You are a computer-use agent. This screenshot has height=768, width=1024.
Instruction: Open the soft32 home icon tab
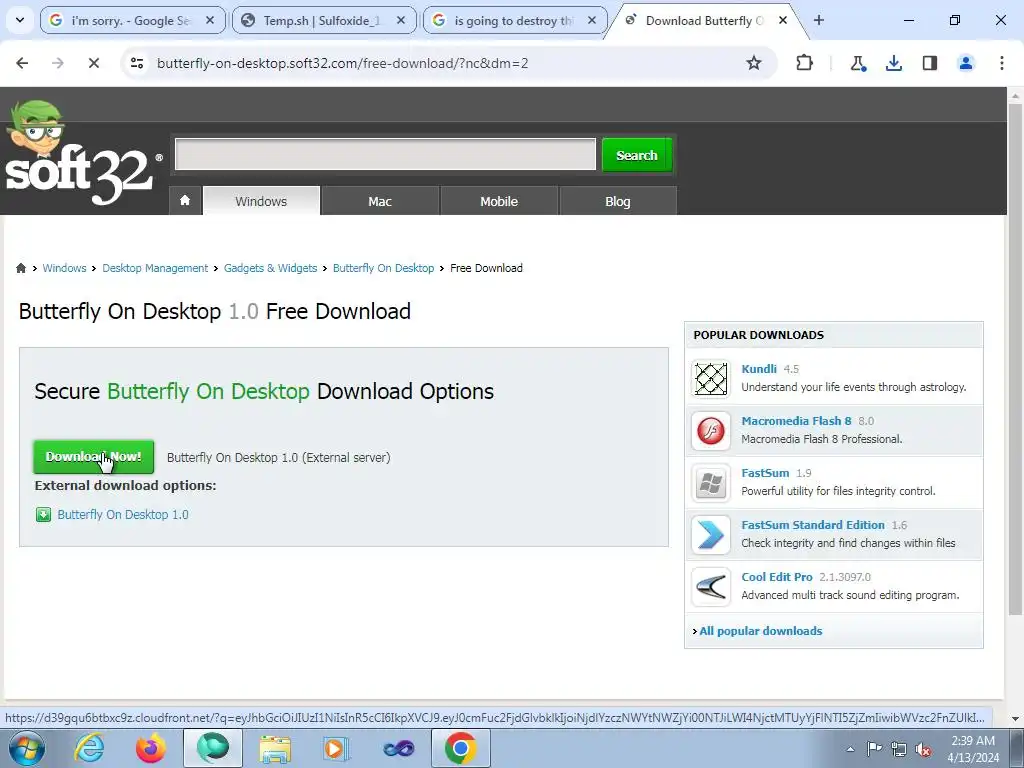coord(185,200)
